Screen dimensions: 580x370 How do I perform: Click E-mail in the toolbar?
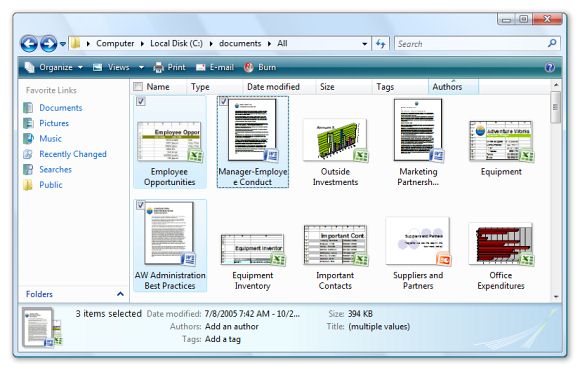[215, 67]
